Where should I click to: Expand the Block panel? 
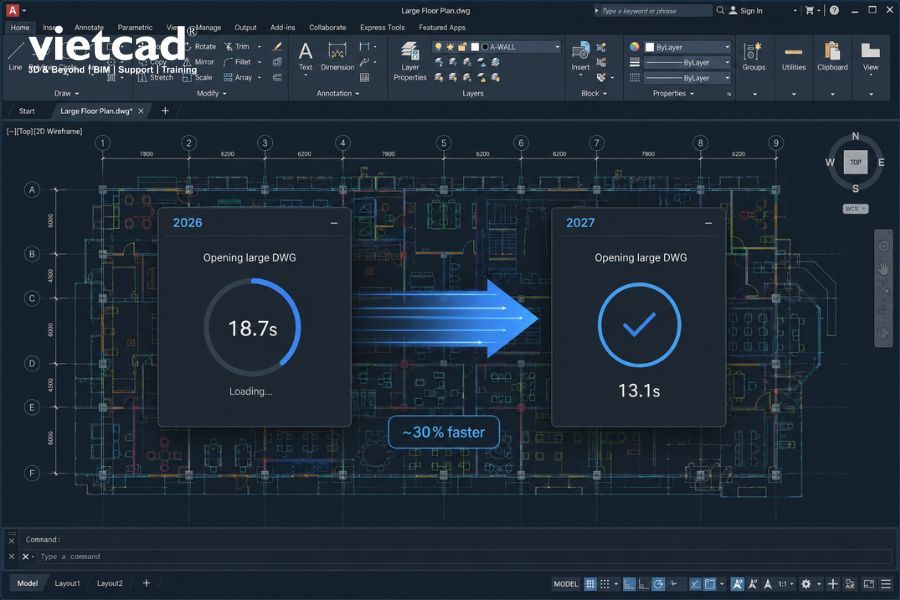(594, 93)
